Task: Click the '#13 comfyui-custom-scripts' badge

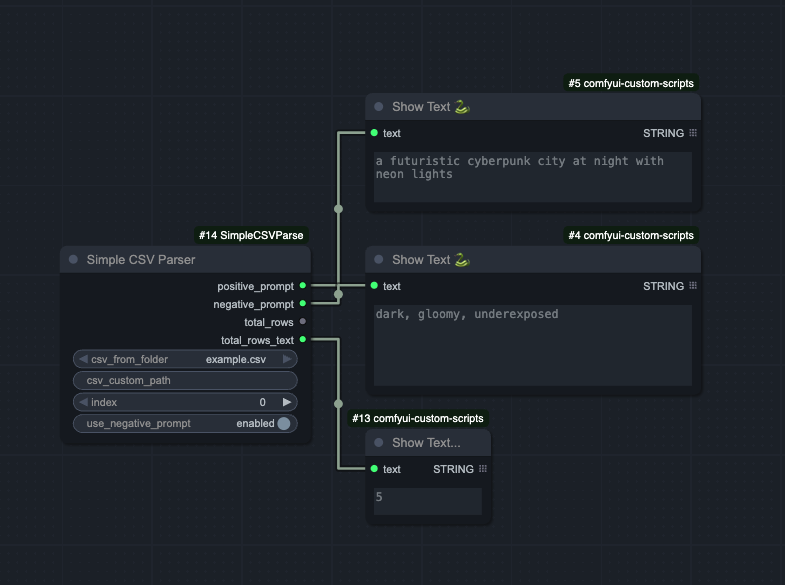Action: point(418,418)
